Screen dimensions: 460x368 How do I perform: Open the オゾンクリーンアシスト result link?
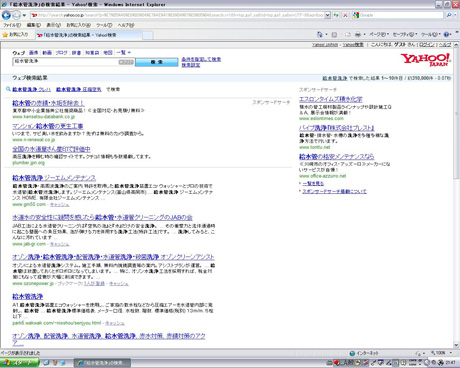113,257
